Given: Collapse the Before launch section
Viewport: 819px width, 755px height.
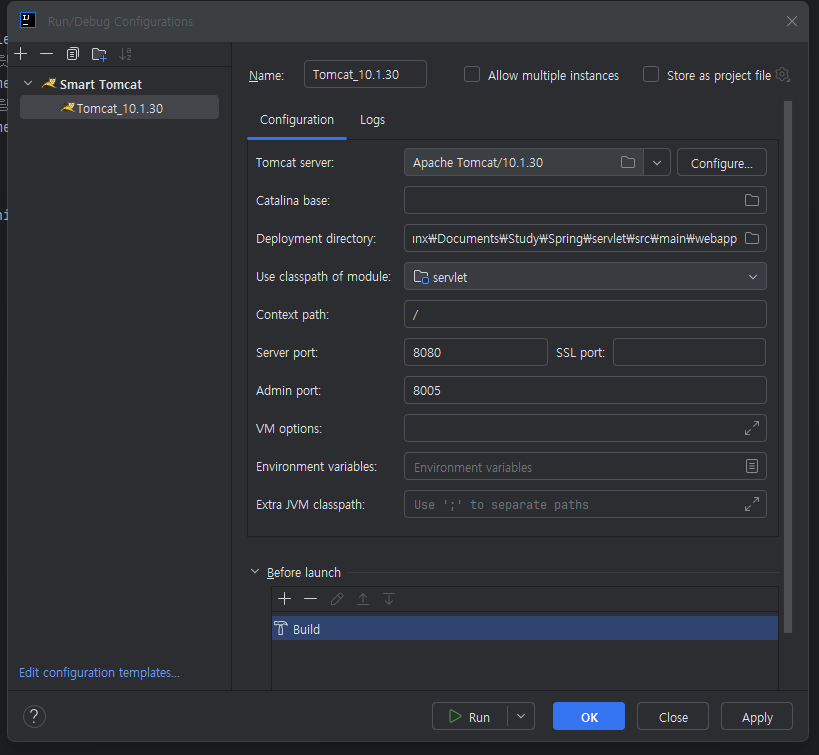Looking at the screenshot, I should 254,571.
